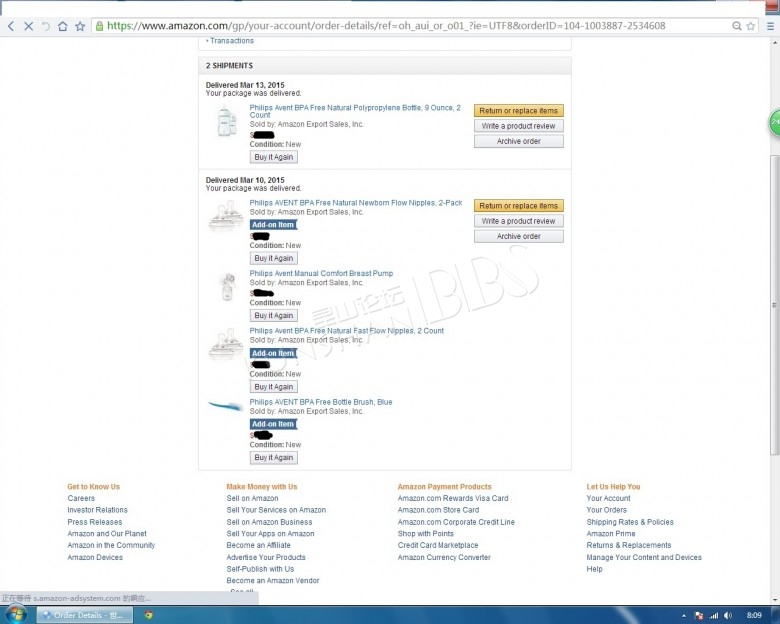Viewport: 780px width, 624px height.
Task: Click Buy it Again for Breast Pump
Action: 274,315
